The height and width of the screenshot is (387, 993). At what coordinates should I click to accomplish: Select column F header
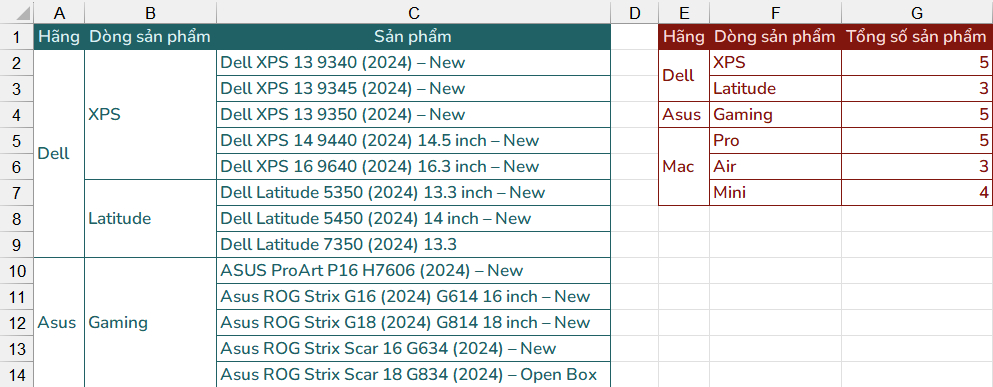coord(776,12)
